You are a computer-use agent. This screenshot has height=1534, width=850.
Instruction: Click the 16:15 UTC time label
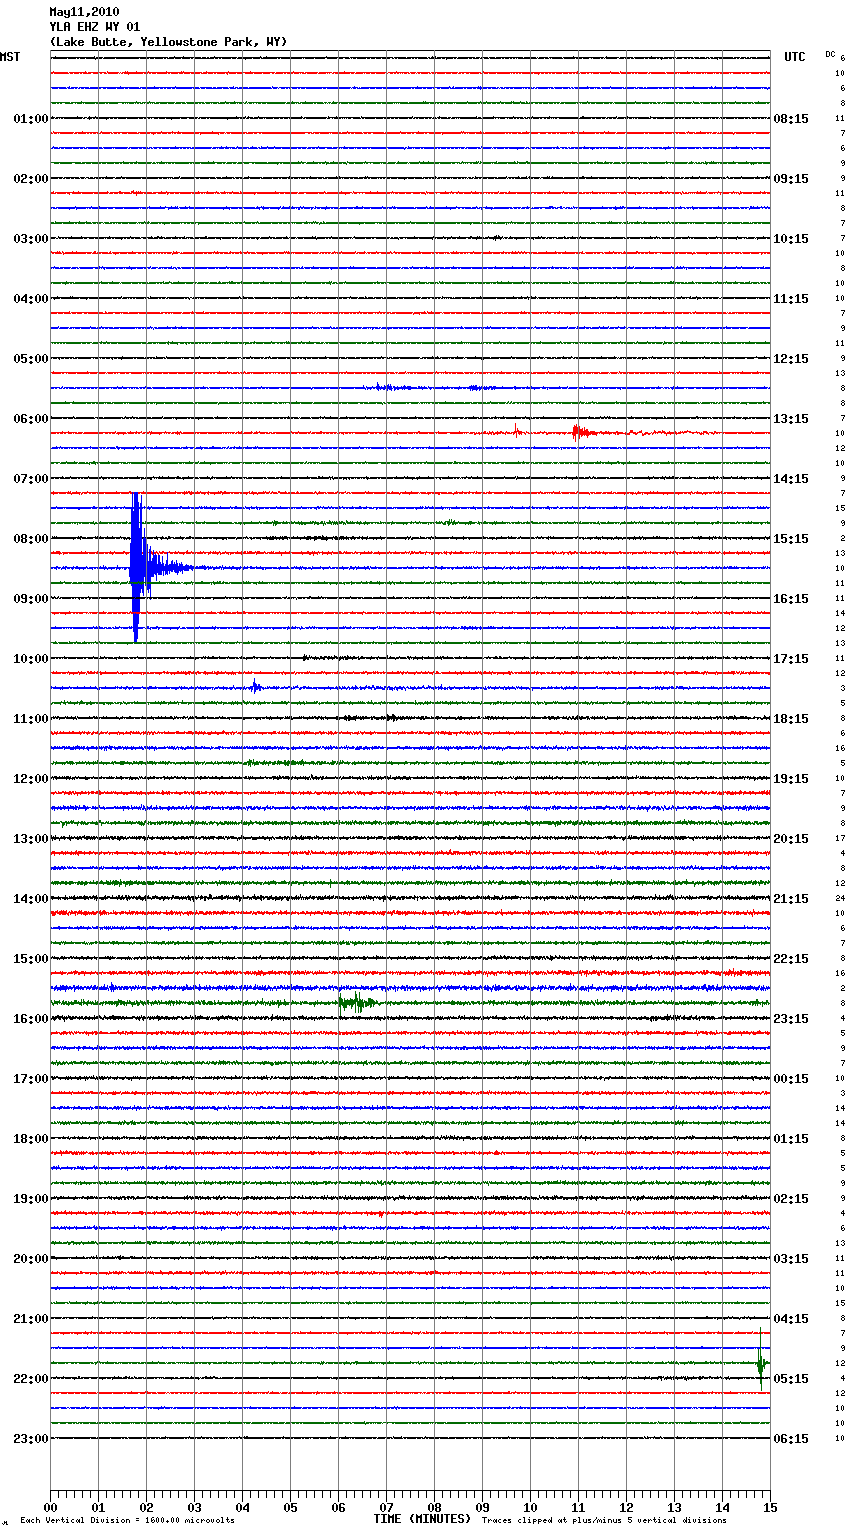point(791,599)
